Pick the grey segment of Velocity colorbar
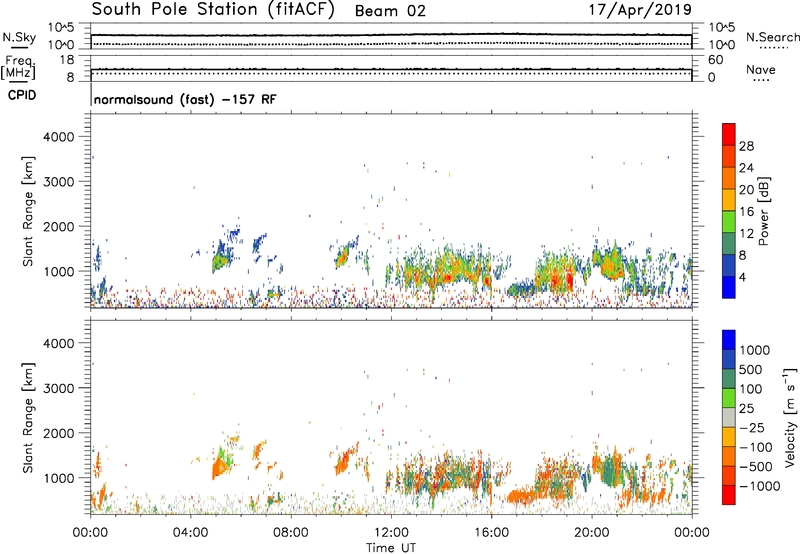The height and width of the screenshot is (554, 800). [x=729, y=417]
